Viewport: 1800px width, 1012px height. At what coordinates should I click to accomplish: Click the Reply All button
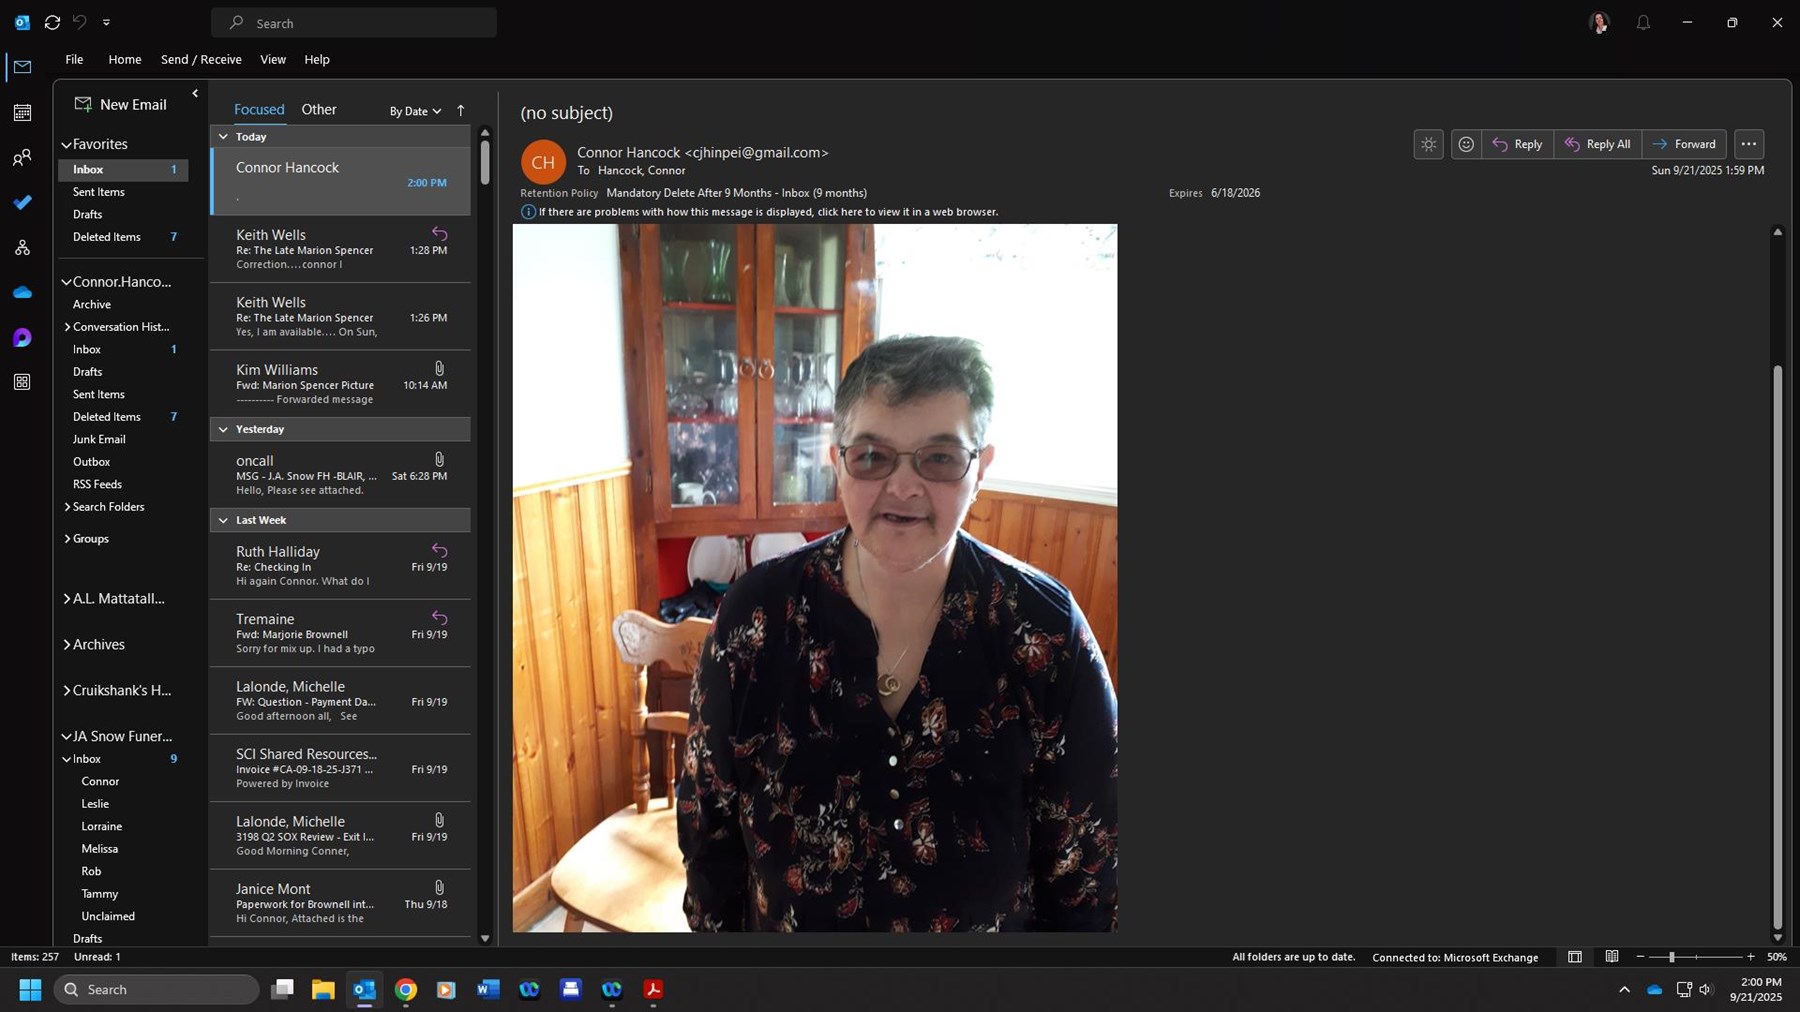pos(1597,144)
